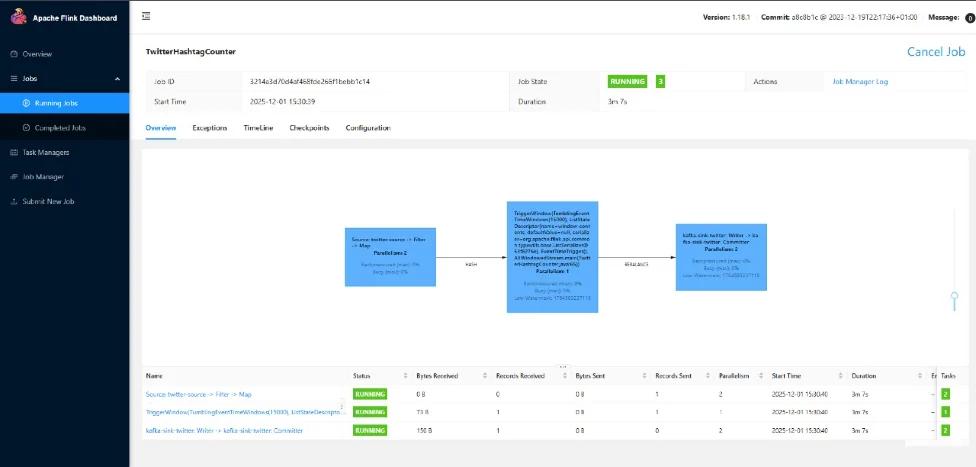Open the TimeLine tab
The height and width of the screenshot is (467, 976).
(258, 128)
